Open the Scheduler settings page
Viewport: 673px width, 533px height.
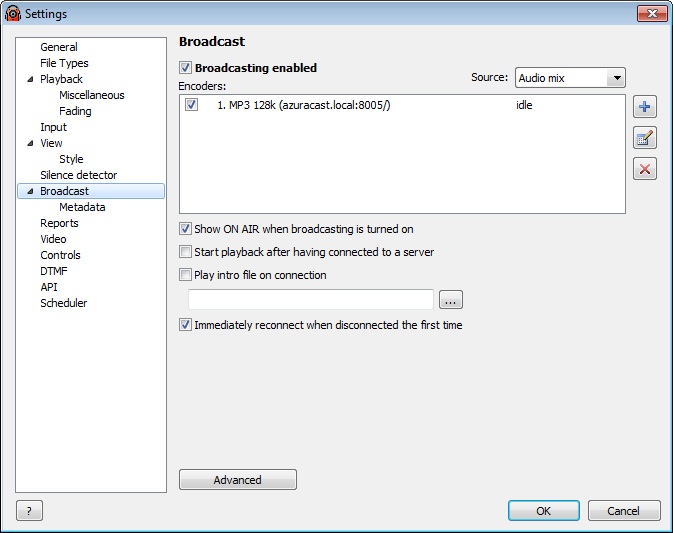pyautogui.click(x=64, y=303)
